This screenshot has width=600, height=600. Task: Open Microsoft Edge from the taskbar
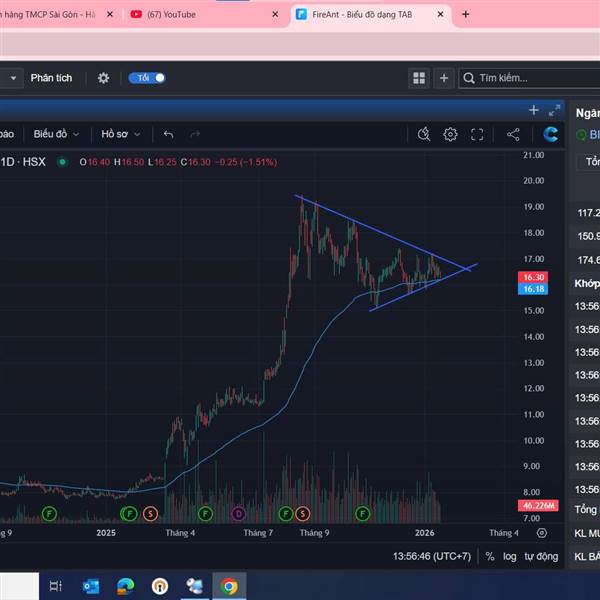pyautogui.click(x=126, y=586)
